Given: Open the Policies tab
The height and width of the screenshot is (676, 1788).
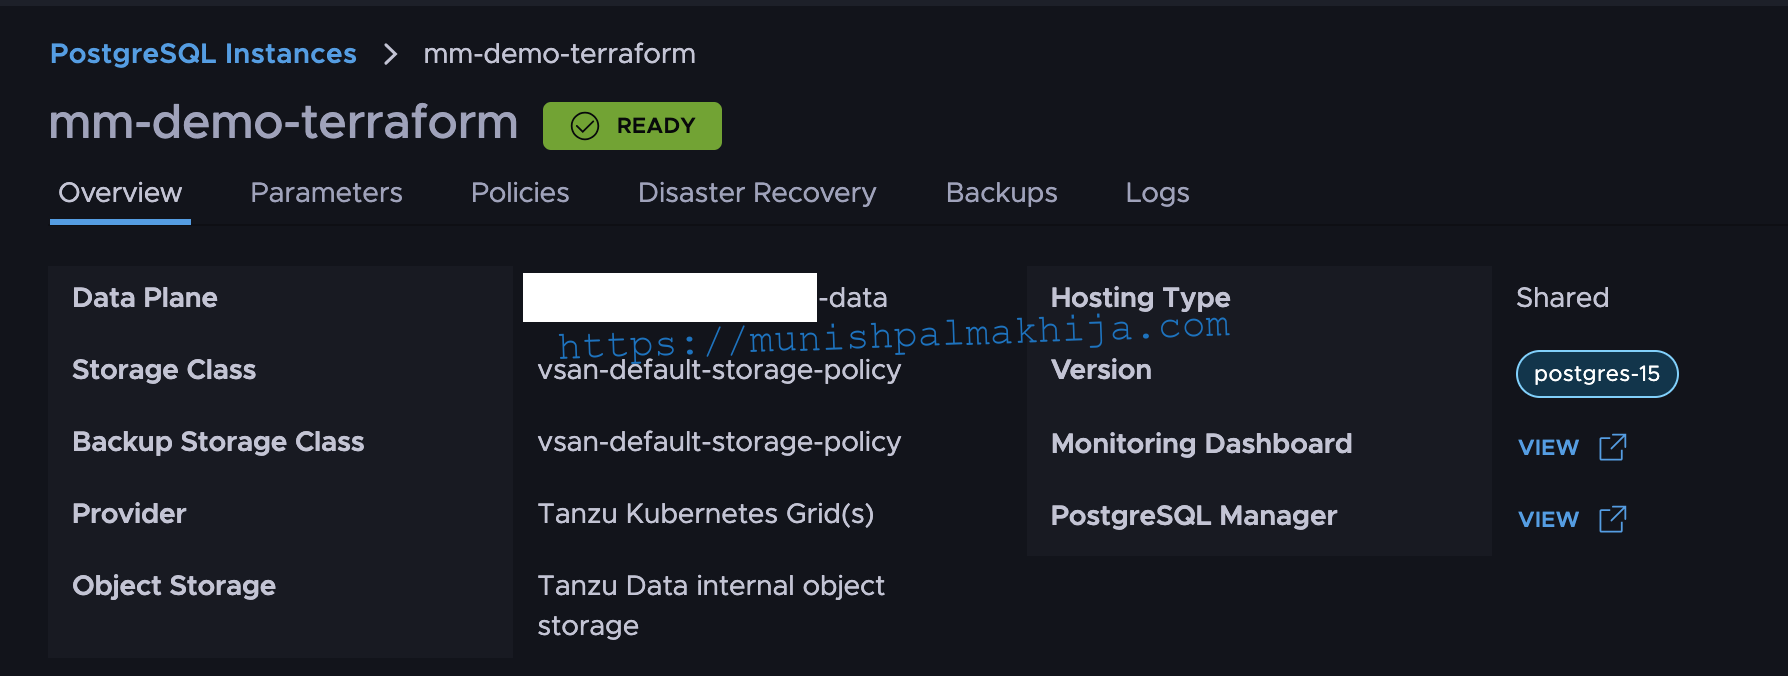Looking at the screenshot, I should [520, 193].
